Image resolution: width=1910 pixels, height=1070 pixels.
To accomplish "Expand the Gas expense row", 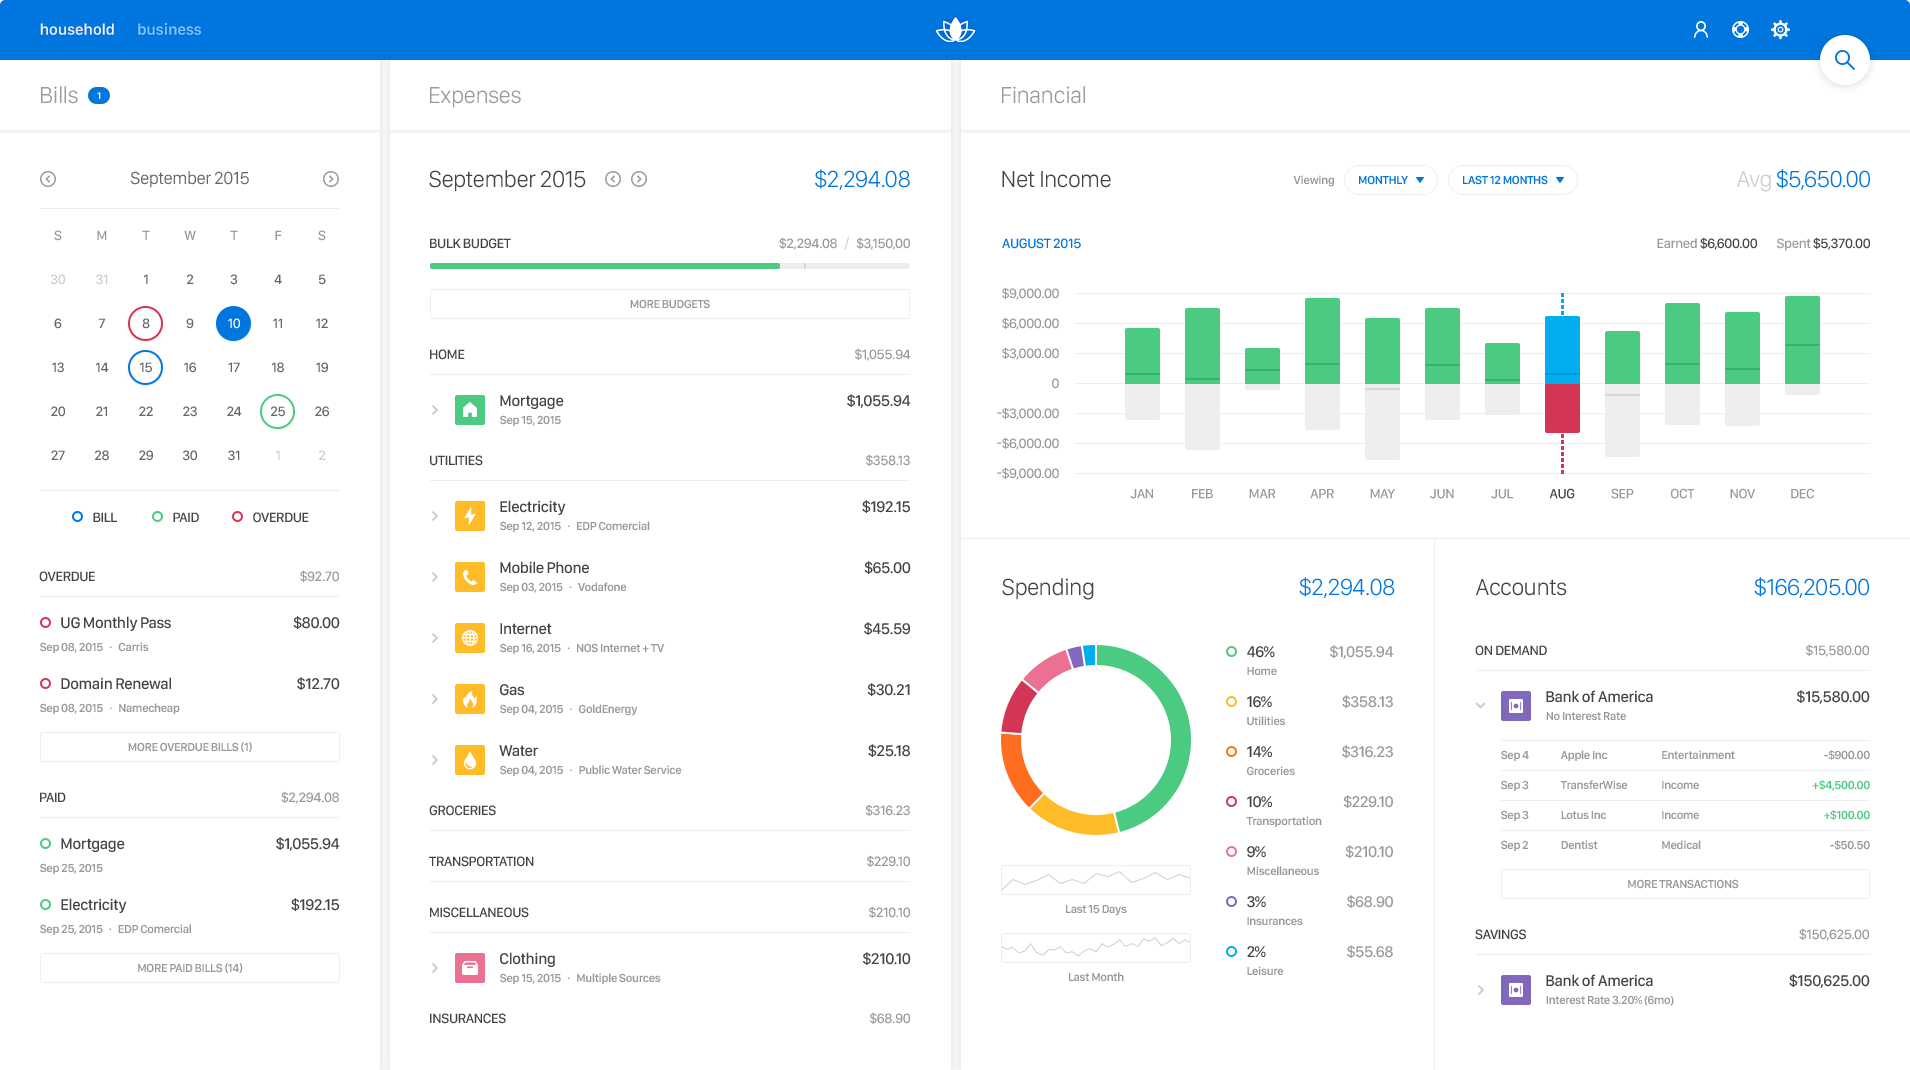I will [x=435, y=699].
